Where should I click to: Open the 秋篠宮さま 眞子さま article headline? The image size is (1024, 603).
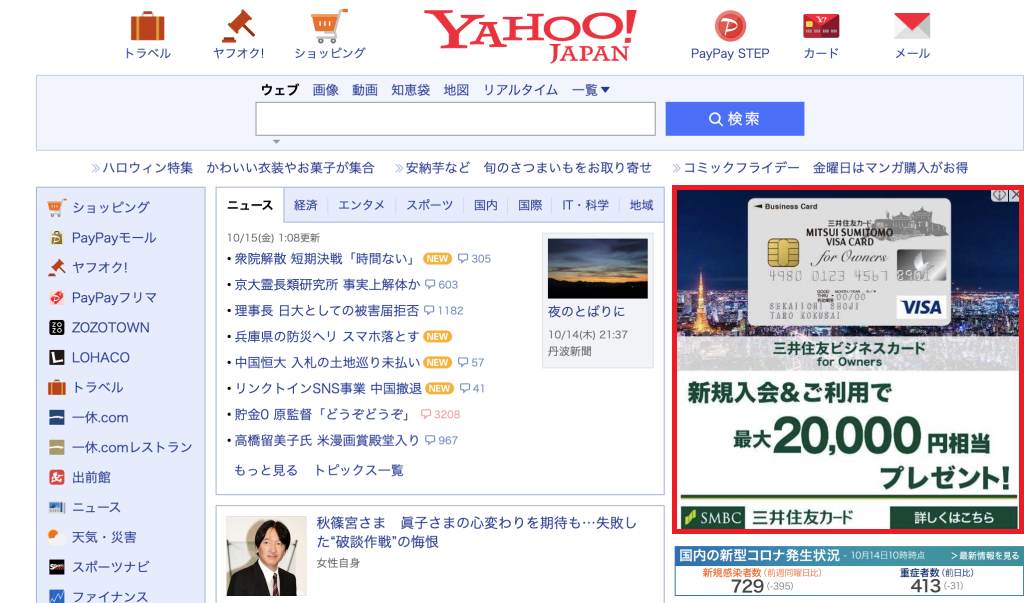[476, 532]
